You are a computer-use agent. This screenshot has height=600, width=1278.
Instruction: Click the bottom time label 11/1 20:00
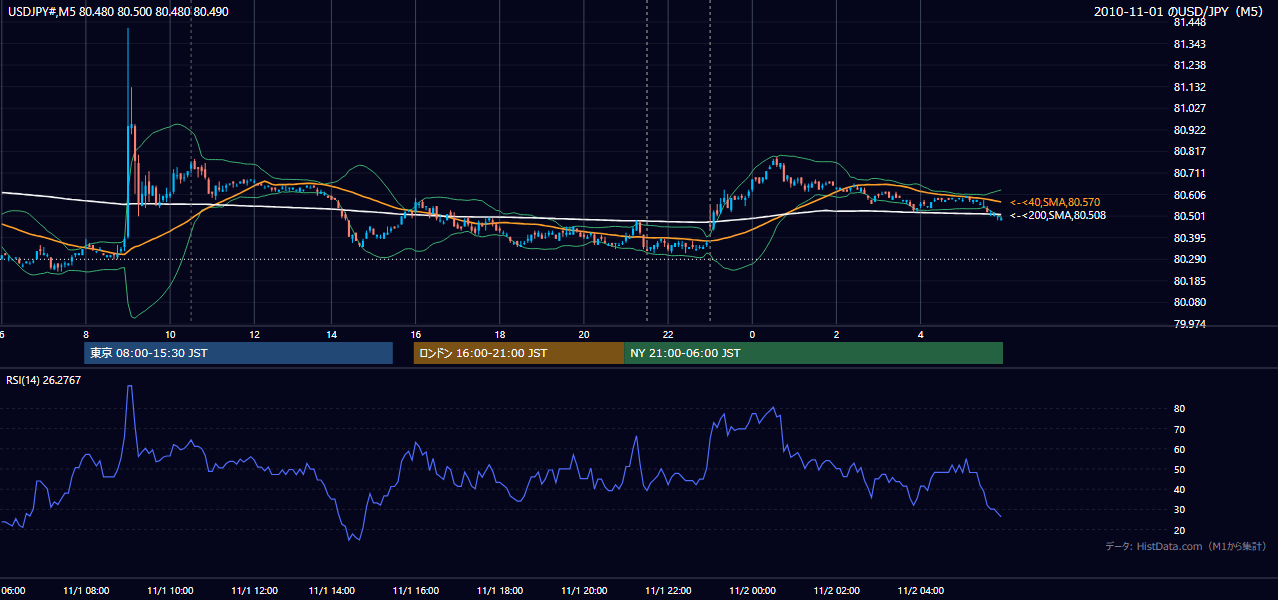coord(585,591)
